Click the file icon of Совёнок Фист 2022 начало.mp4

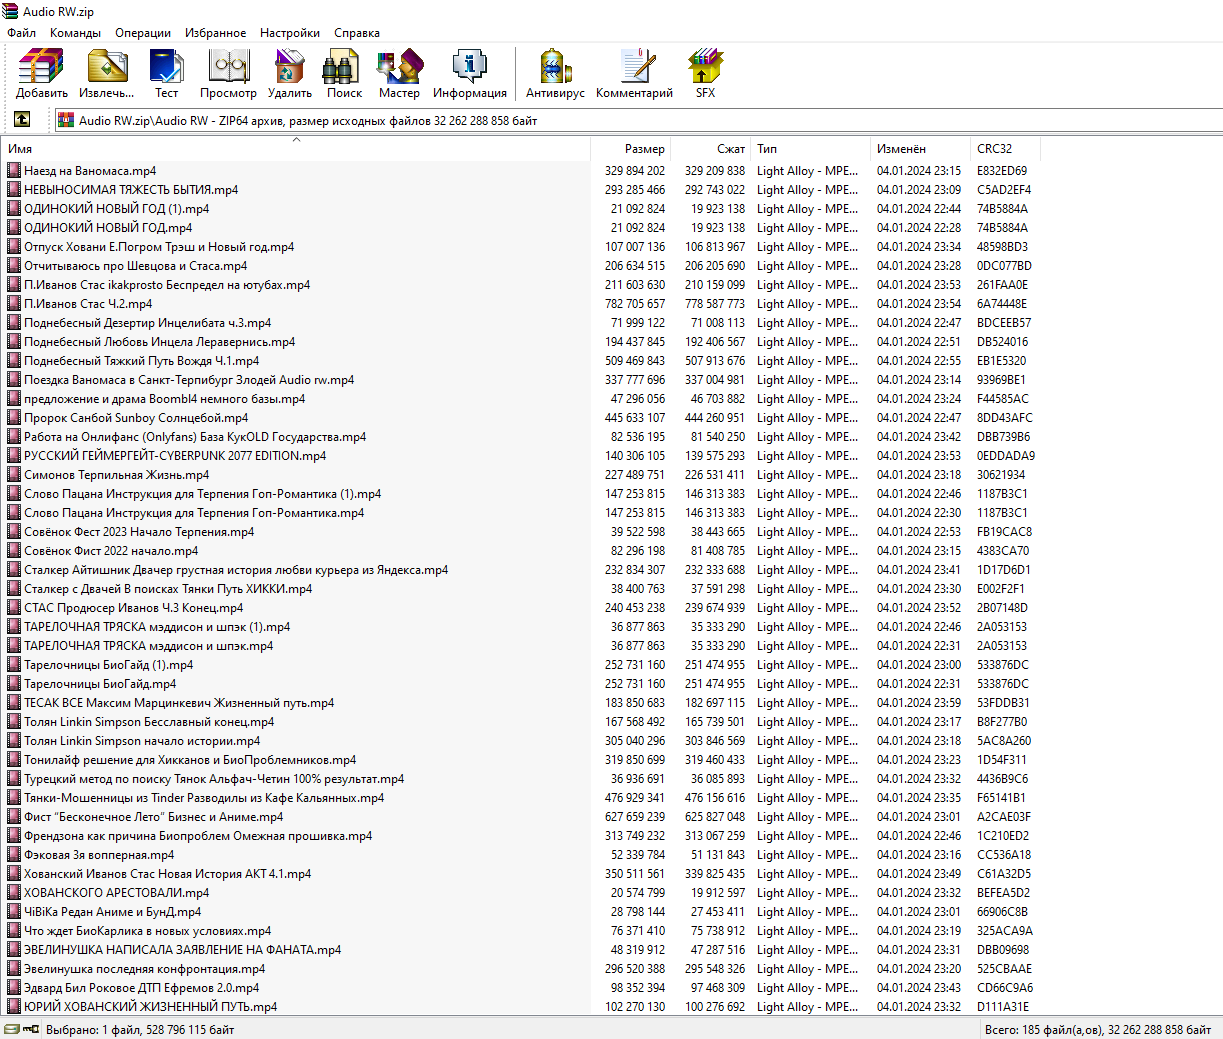[x=14, y=550]
